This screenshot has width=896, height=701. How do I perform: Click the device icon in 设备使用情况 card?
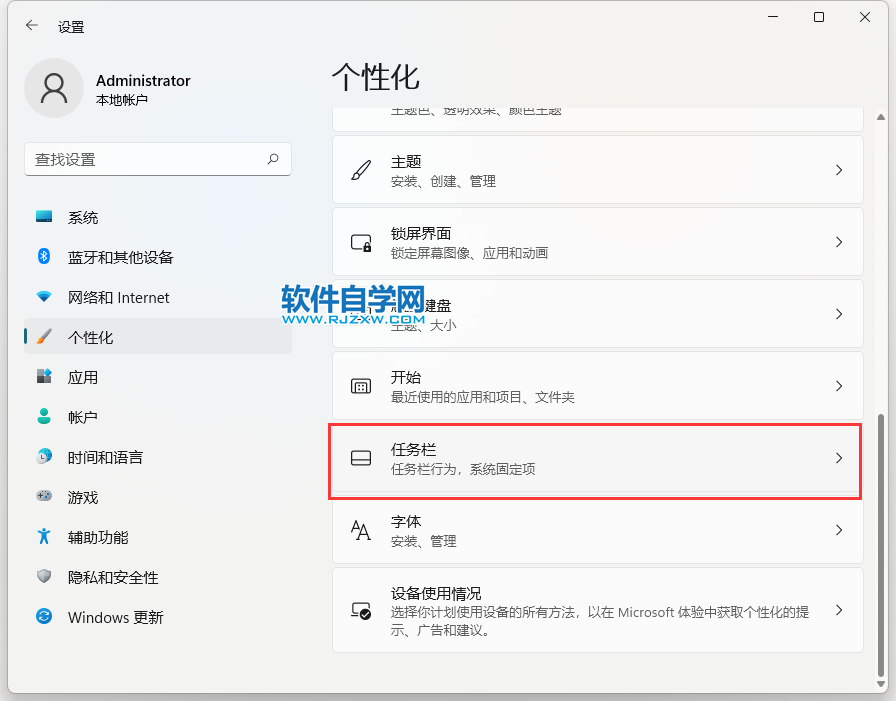point(361,611)
